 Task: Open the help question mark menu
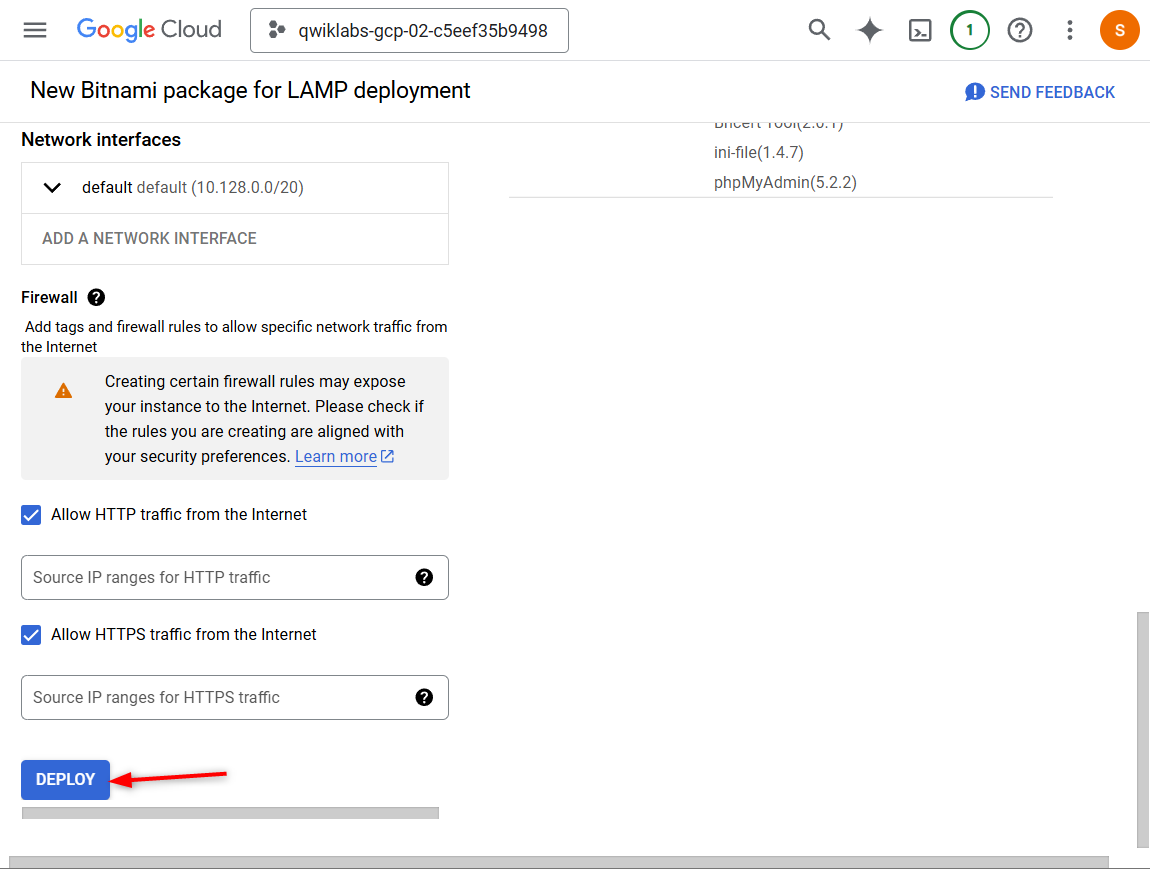(x=1019, y=30)
